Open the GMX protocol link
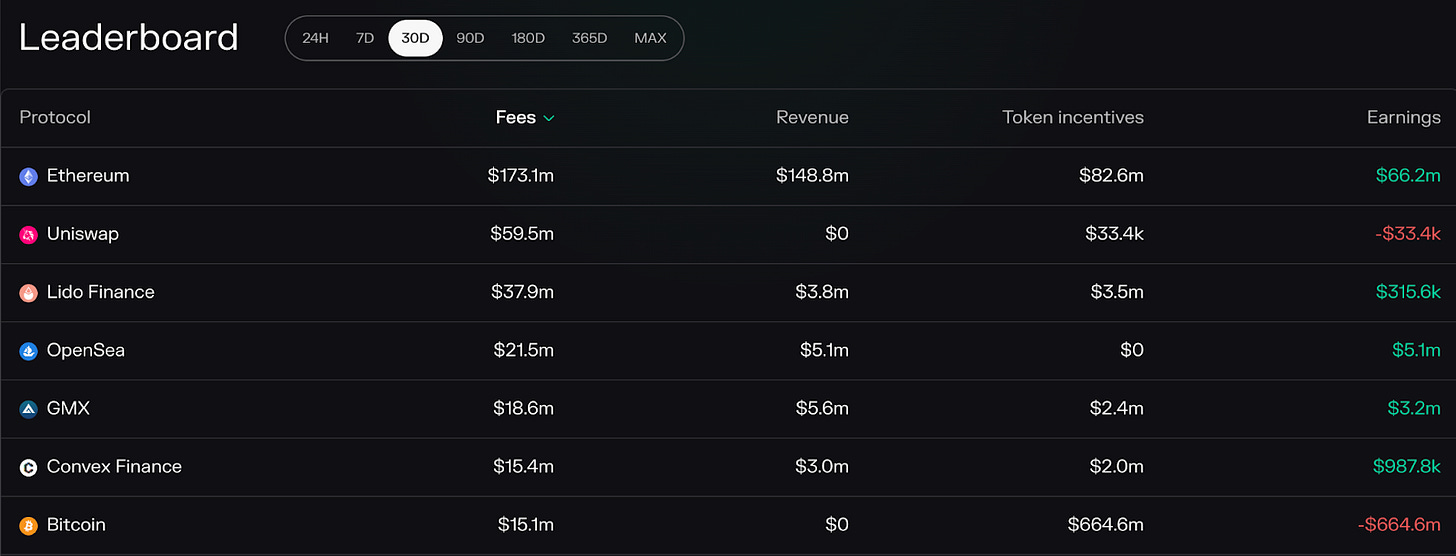 68,408
